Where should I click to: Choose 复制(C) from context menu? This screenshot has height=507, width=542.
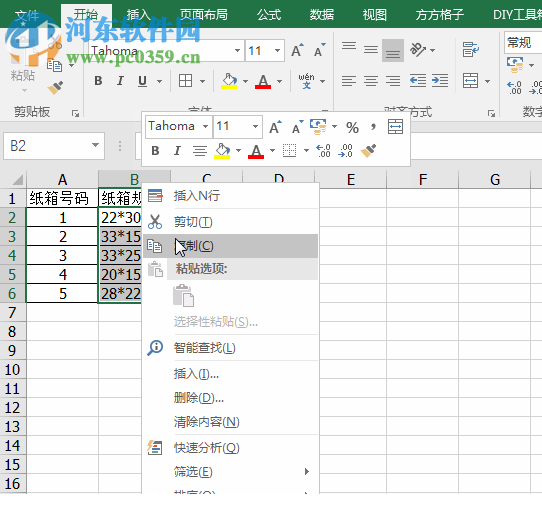[231, 246]
